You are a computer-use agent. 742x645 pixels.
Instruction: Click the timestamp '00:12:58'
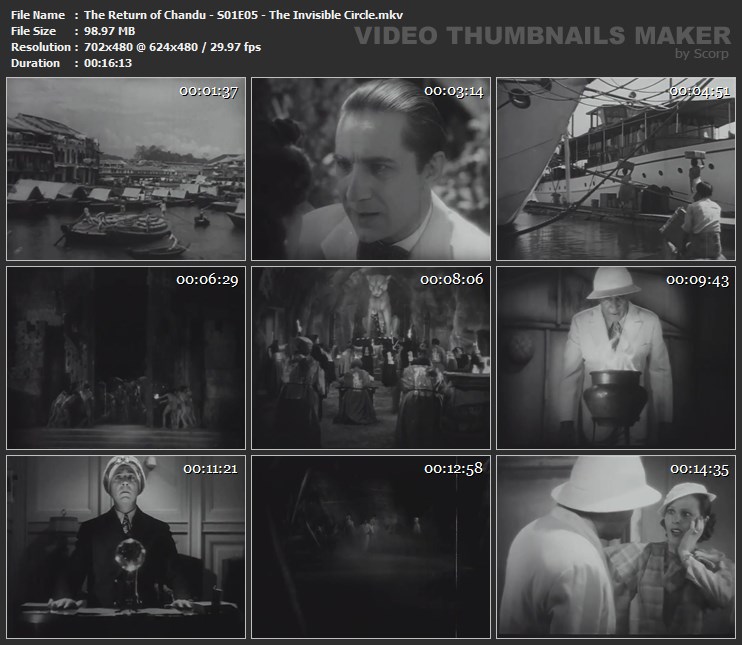click(x=453, y=469)
